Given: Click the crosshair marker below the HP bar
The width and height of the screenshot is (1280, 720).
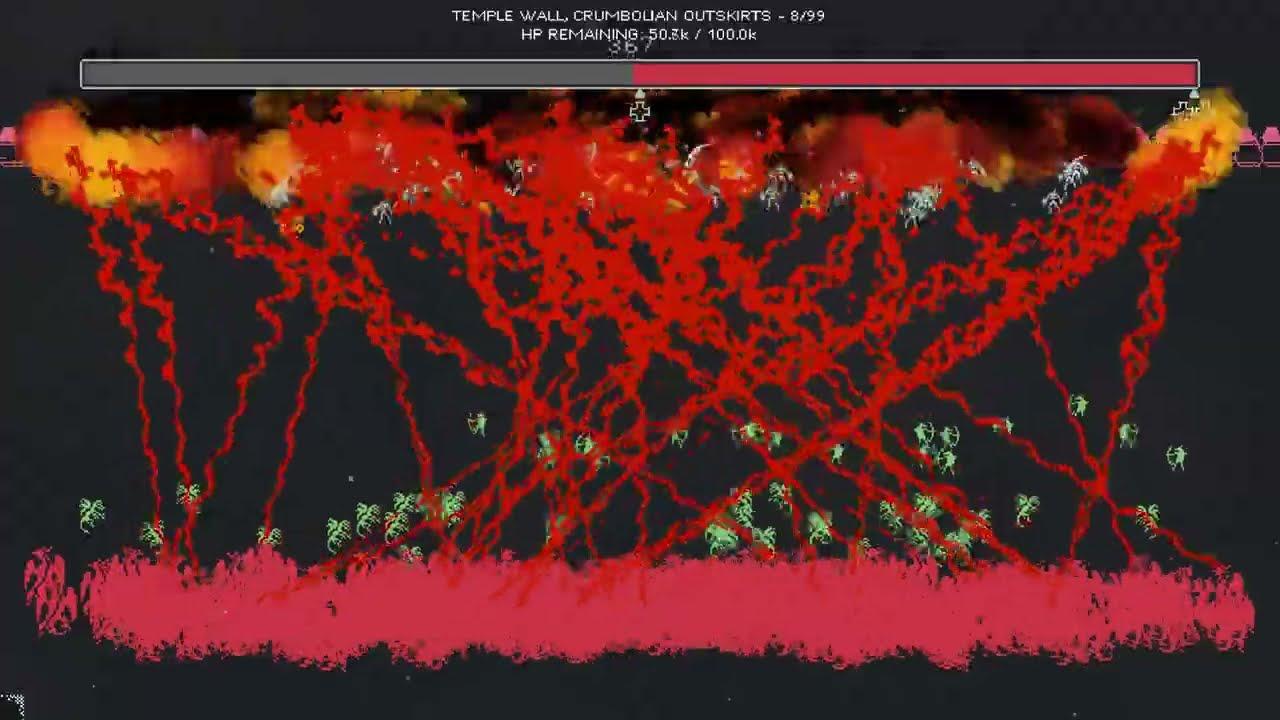Looking at the screenshot, I should pyautogui.click(x=640, y=111).
